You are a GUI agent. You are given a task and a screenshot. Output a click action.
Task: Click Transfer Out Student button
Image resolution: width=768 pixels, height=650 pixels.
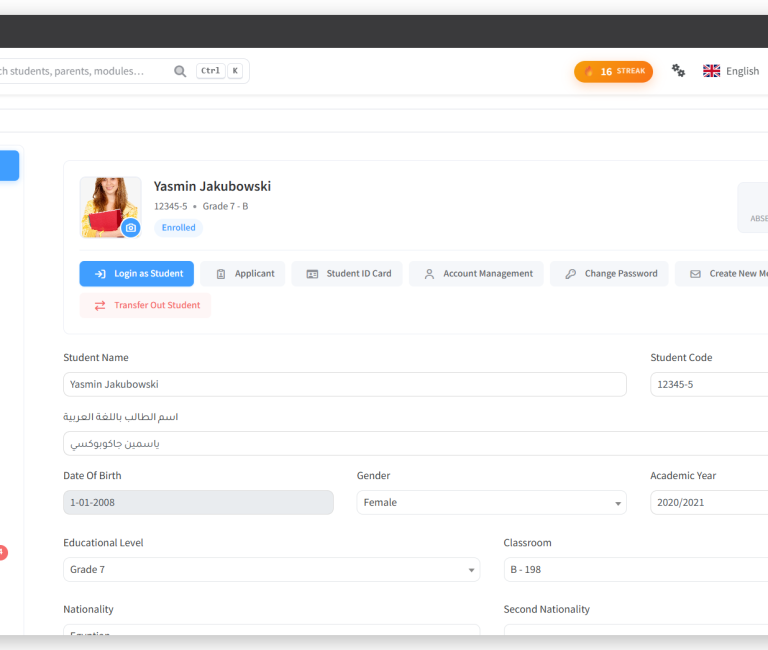pyautogui.click(x=145, y=305)
